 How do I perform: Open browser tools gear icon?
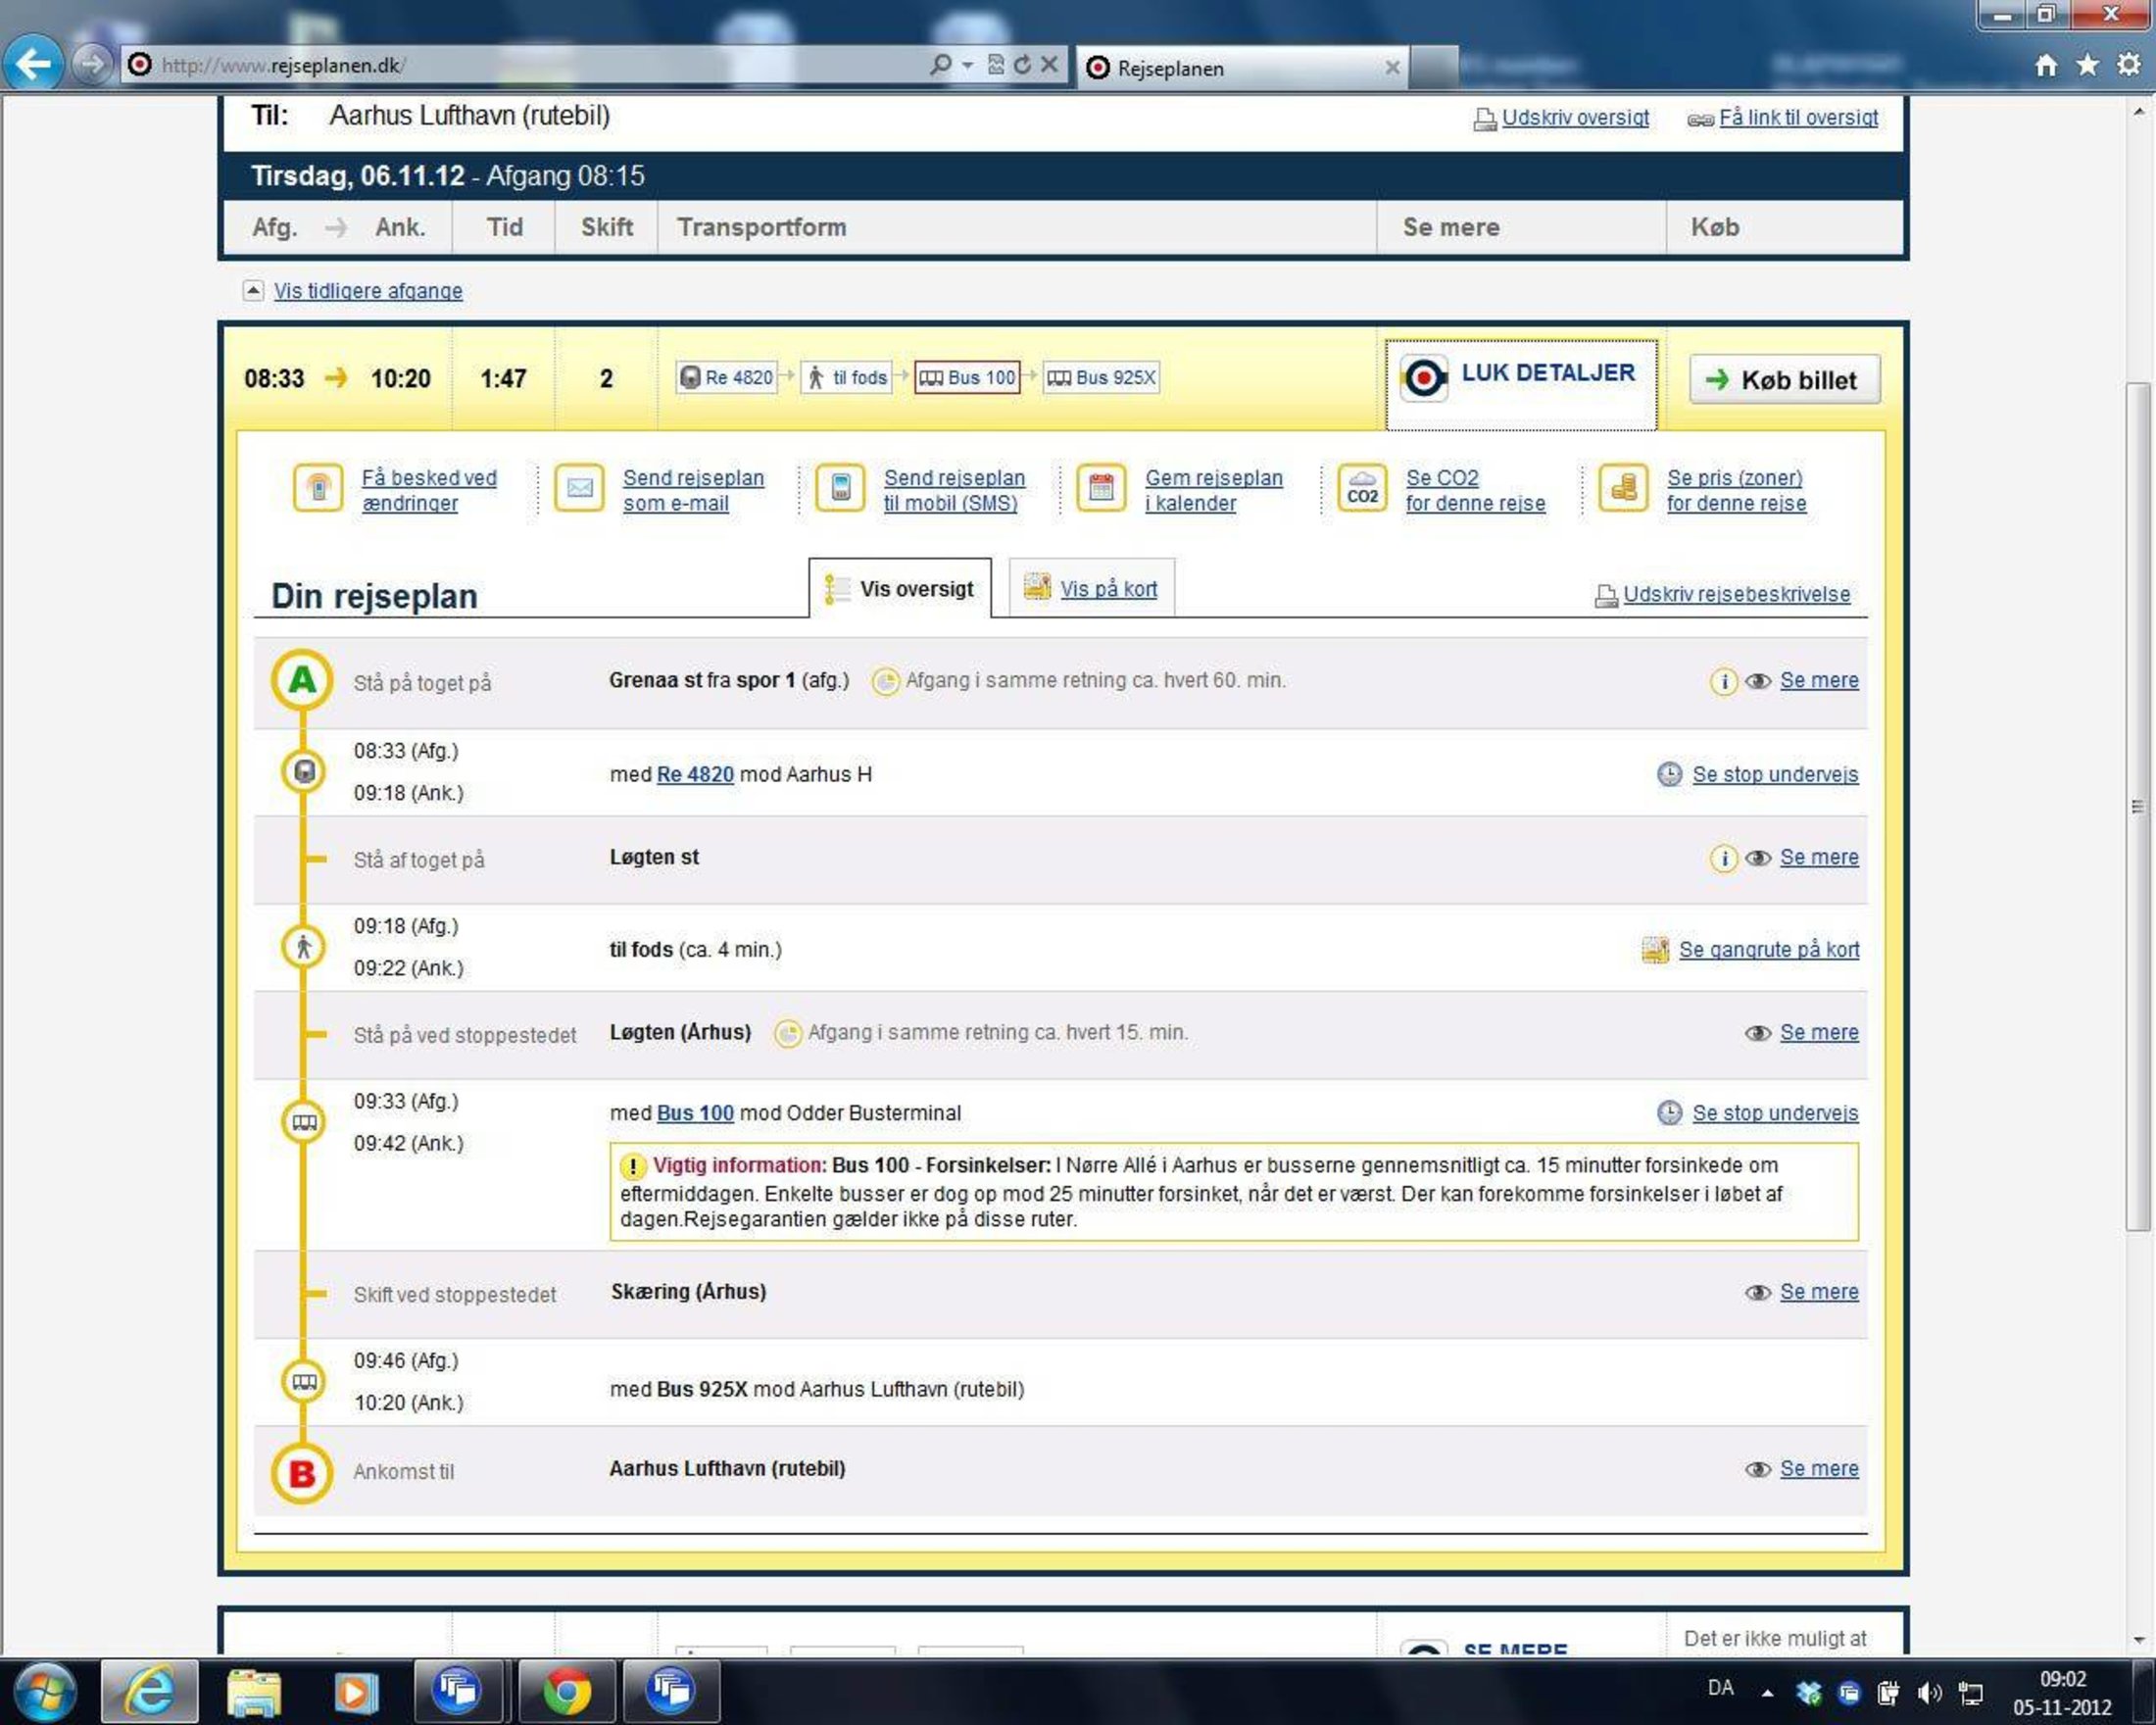[x=2129, y=65]
